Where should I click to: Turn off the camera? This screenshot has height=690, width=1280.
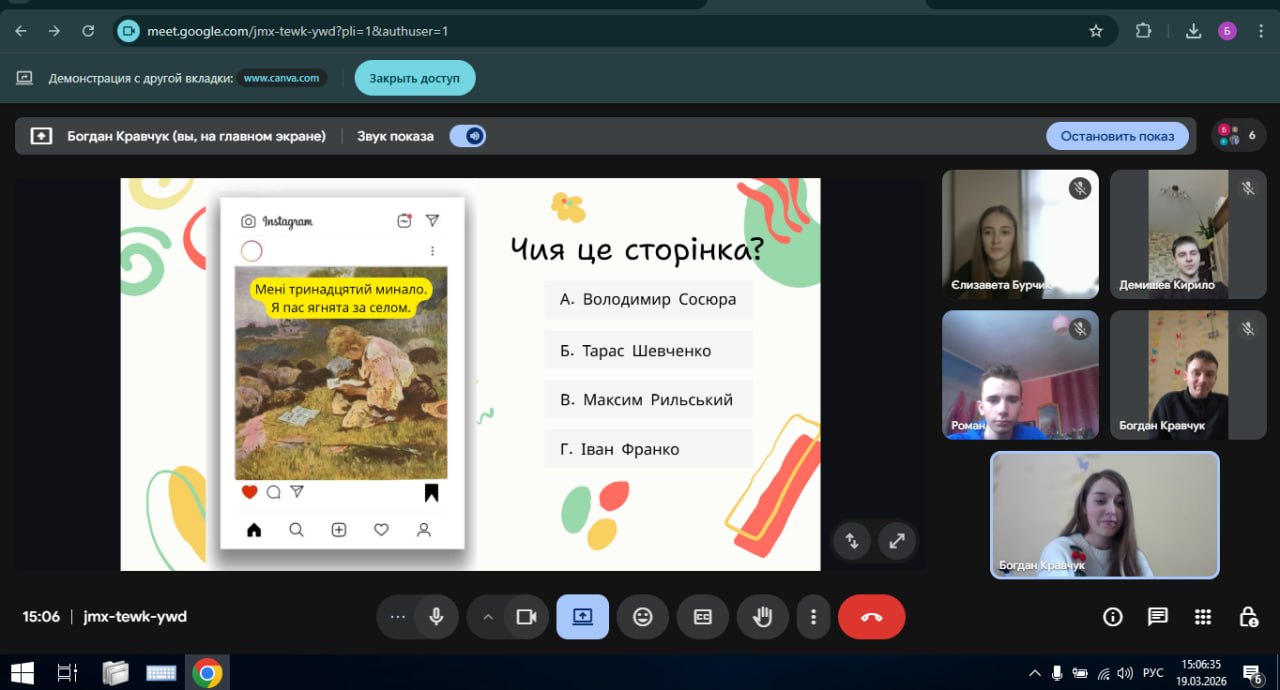pyautogui.click(x=526, y=617)
